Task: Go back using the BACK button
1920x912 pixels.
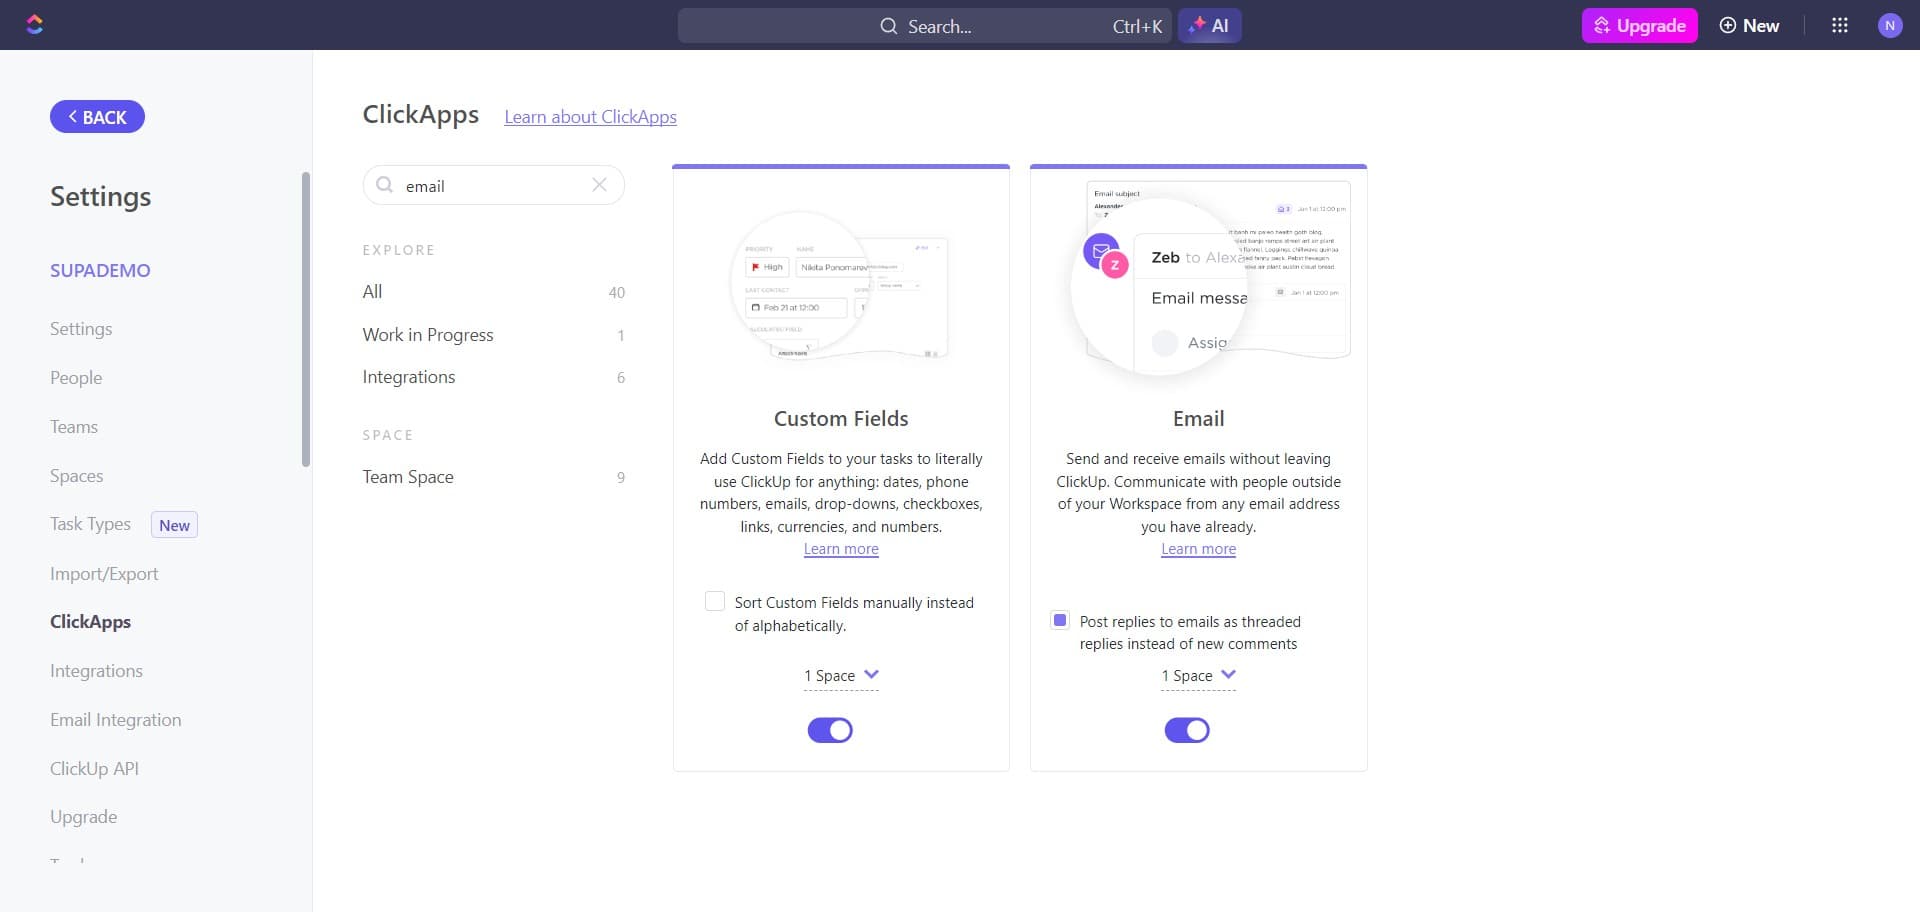Action: pos(97,117)
